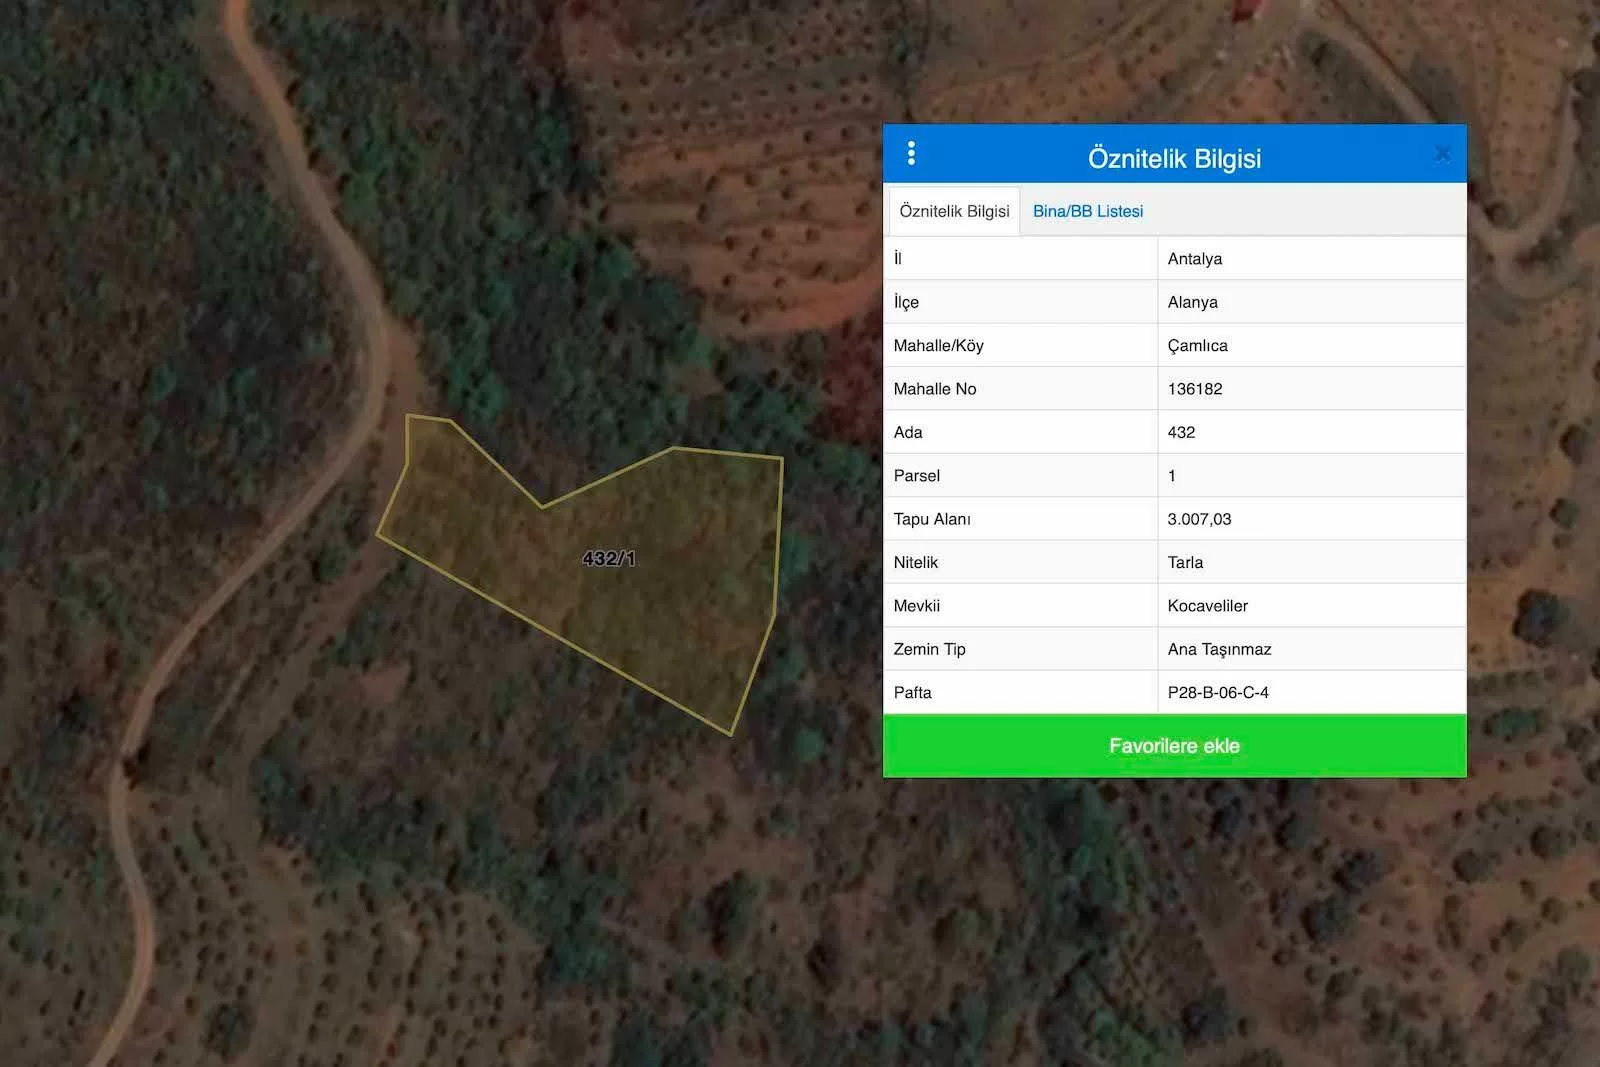Click the Ana Taşınmaz value
Viewport: 1600px width, 1067px height.
point(1219,649)
